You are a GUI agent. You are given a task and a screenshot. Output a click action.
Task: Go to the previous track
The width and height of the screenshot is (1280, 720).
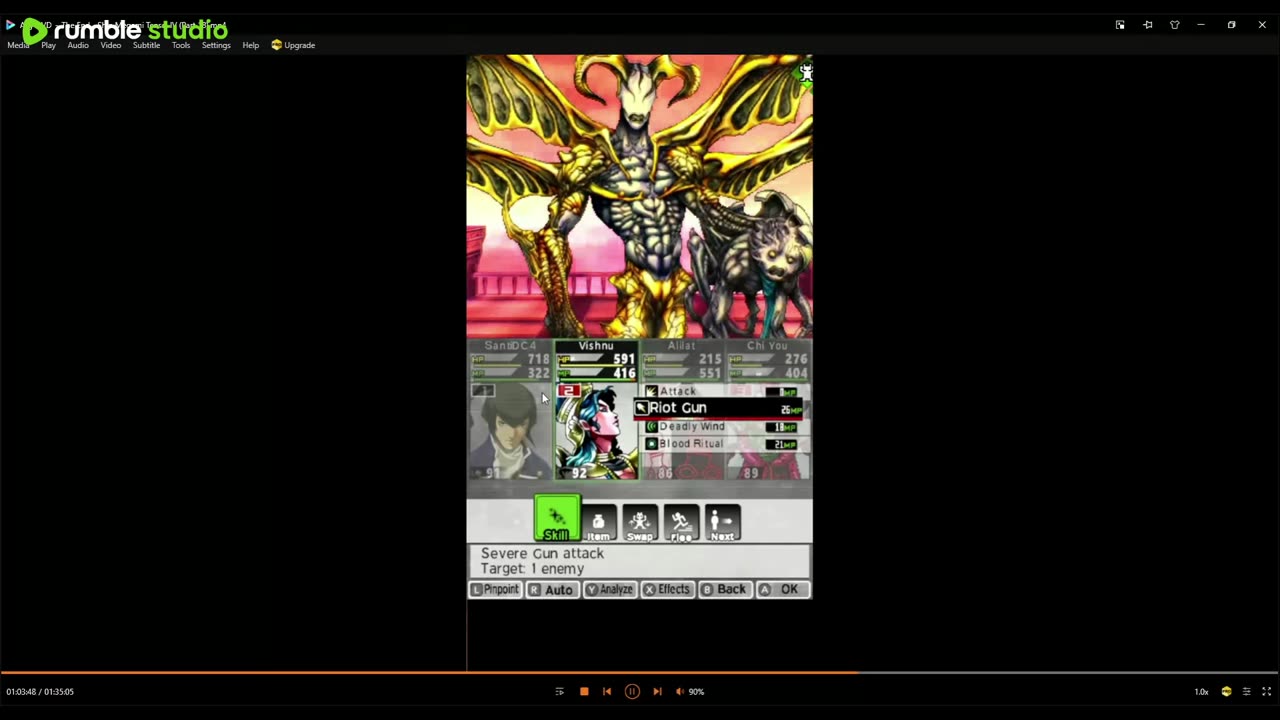607,691
